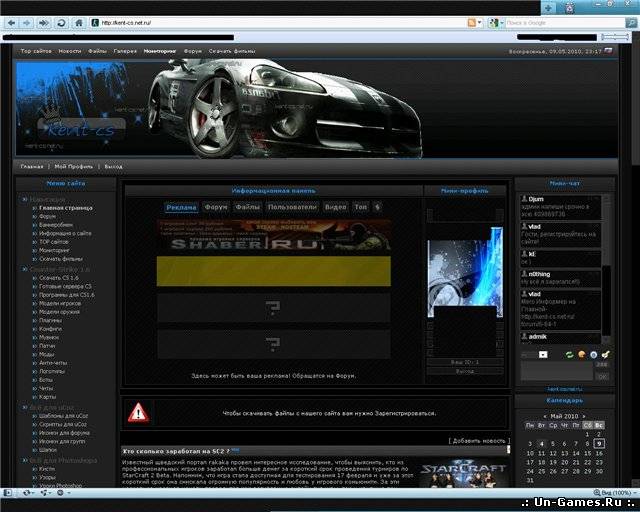Click the green refresh icon in mini-chat
This screenshot has height=512, width=640.
coord(569,354)
